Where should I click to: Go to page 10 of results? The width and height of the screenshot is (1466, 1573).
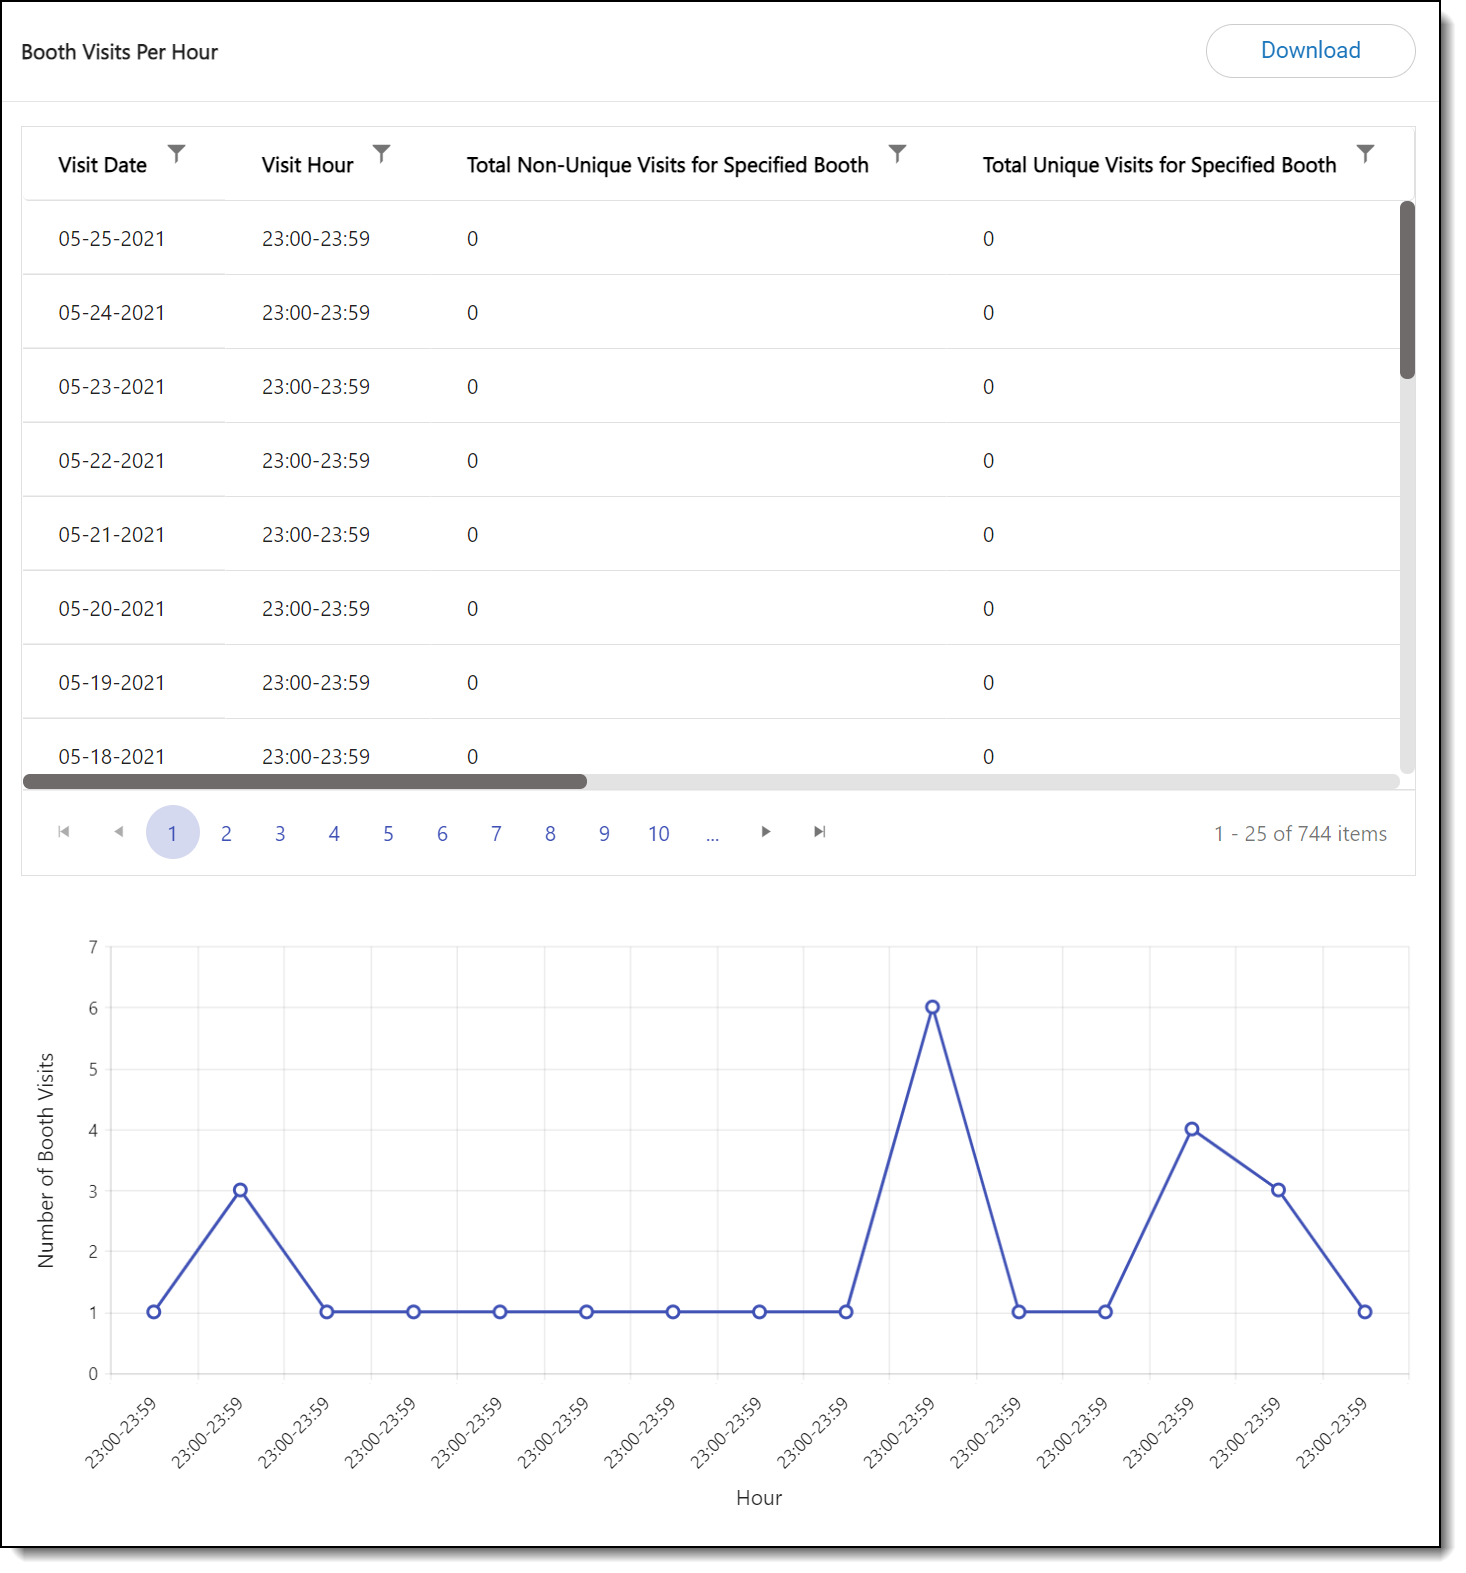point(658,834)
